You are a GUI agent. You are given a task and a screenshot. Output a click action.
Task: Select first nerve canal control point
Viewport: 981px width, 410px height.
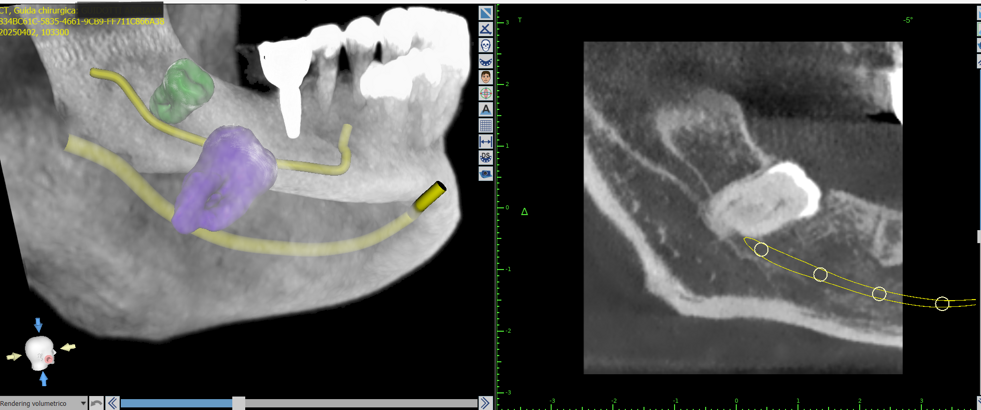pyautogui.click(x=761, y=249)
